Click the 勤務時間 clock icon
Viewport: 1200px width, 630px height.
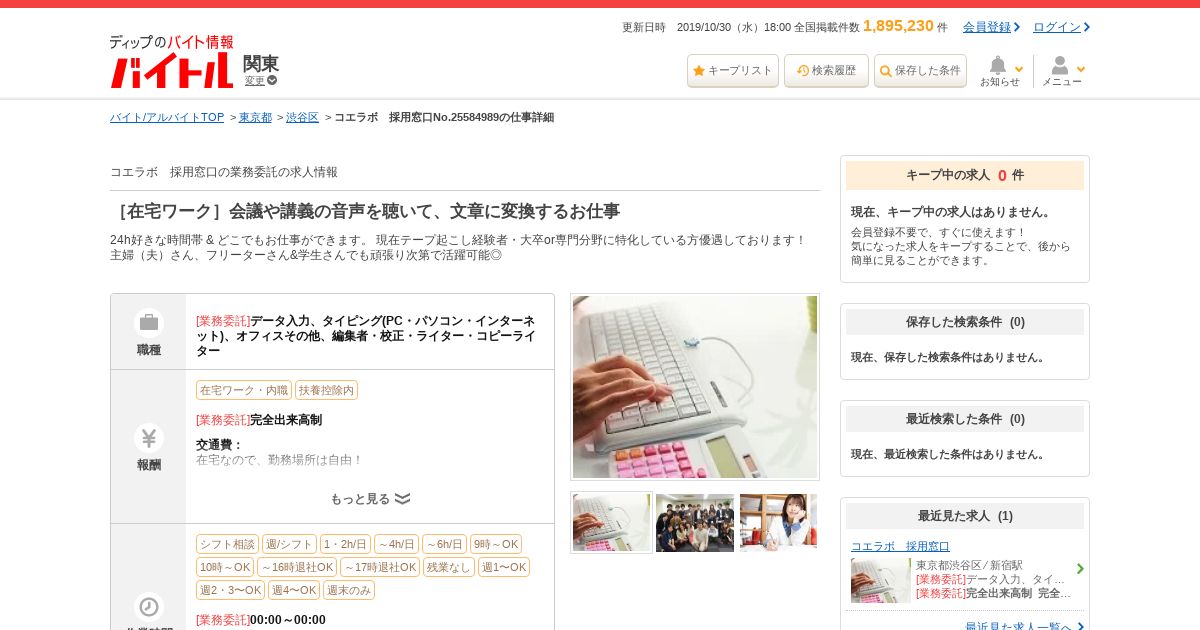149,607
